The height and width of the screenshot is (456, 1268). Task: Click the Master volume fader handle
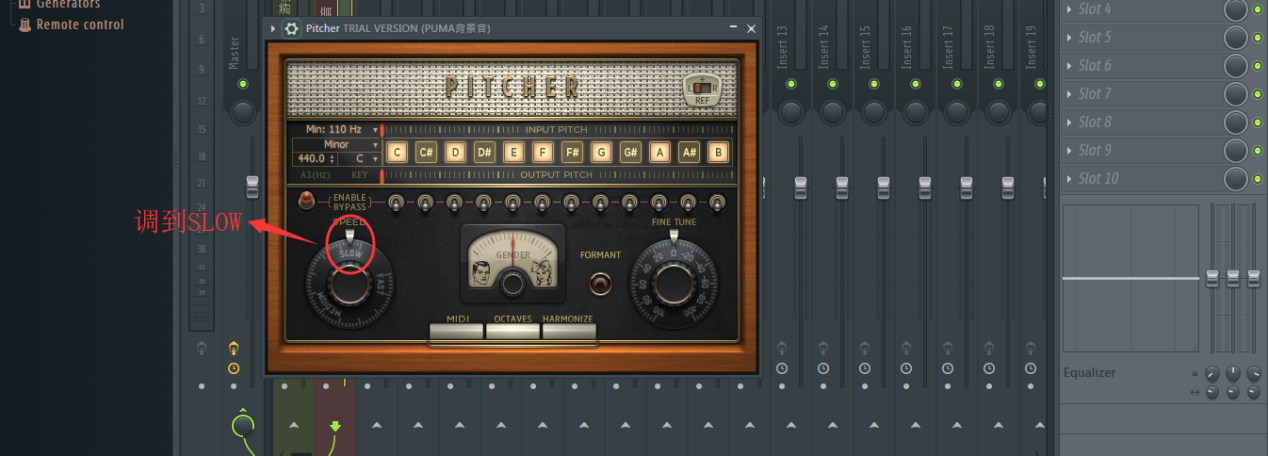252,186
